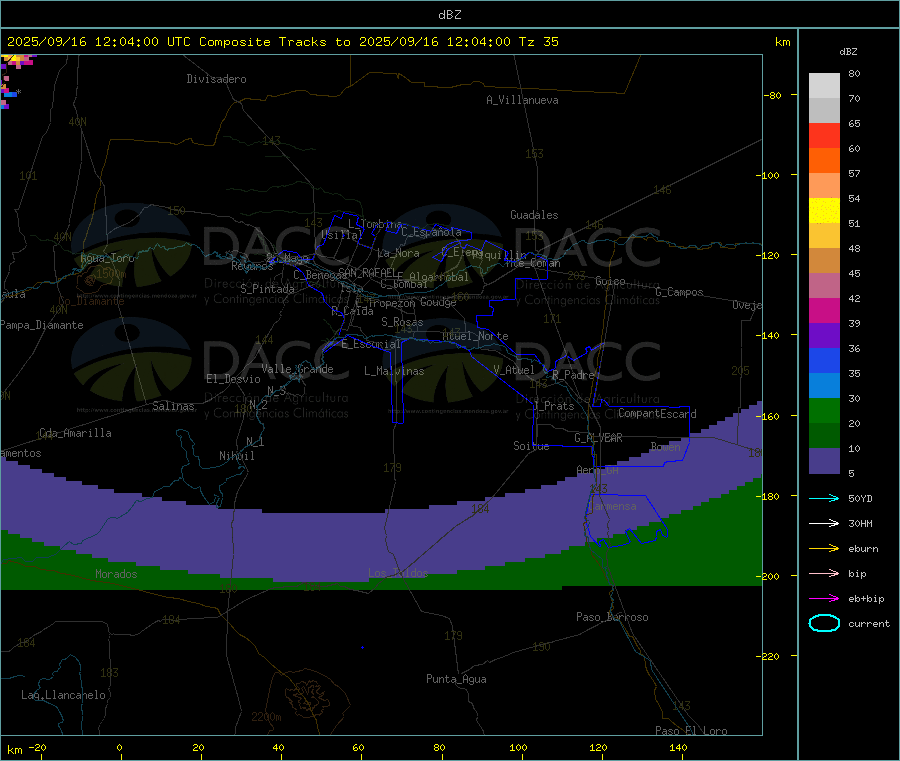Click the Bowen map label
Image resolution: width=900 pixels, height=761 pixels.
pos(665,446)
